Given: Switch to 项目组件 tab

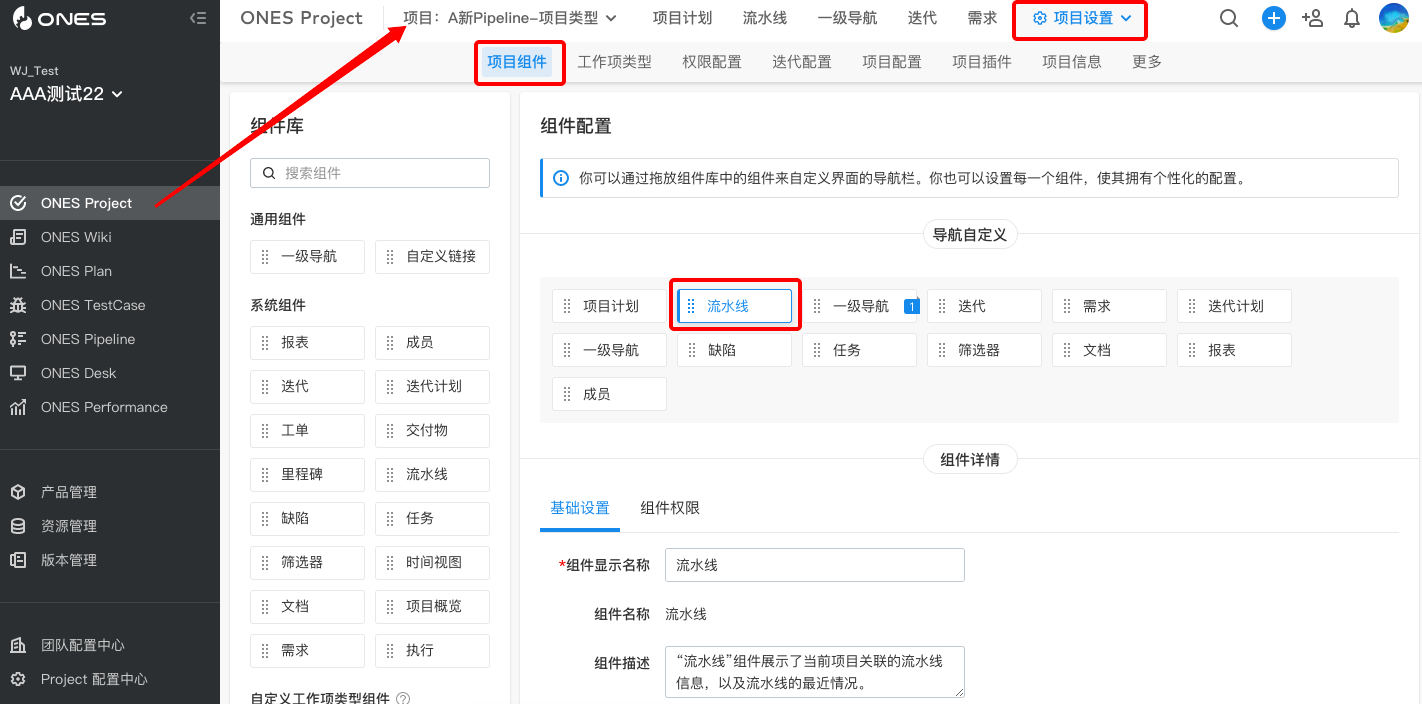Looking at the screenshot, I should tap(517, 62).
